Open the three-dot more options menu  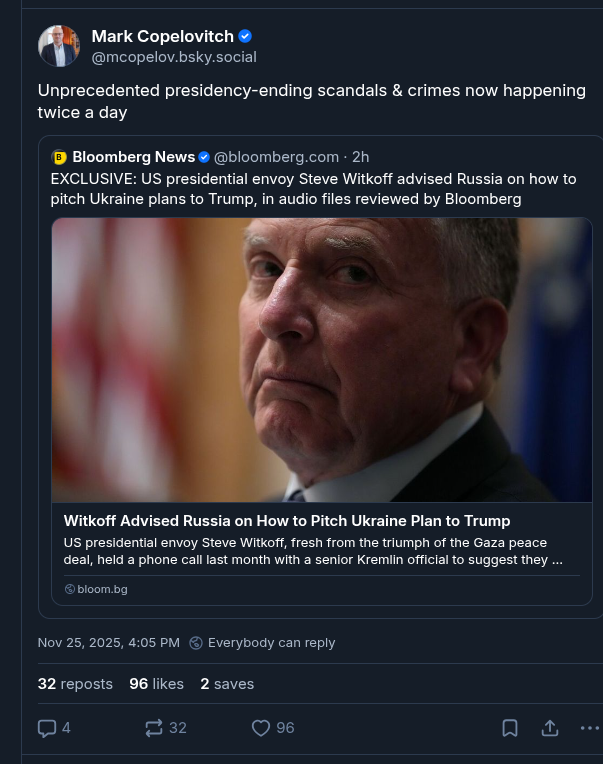[x=590, y=728]
